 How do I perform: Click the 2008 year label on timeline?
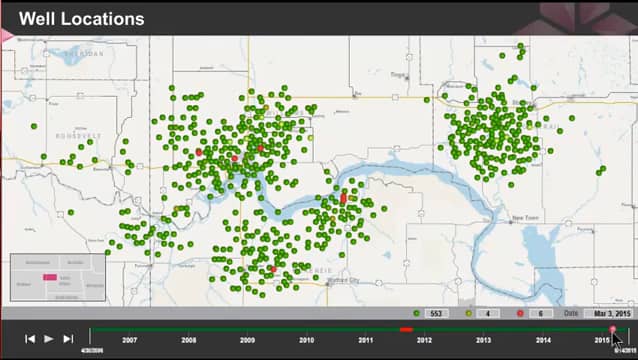[188, 340]
